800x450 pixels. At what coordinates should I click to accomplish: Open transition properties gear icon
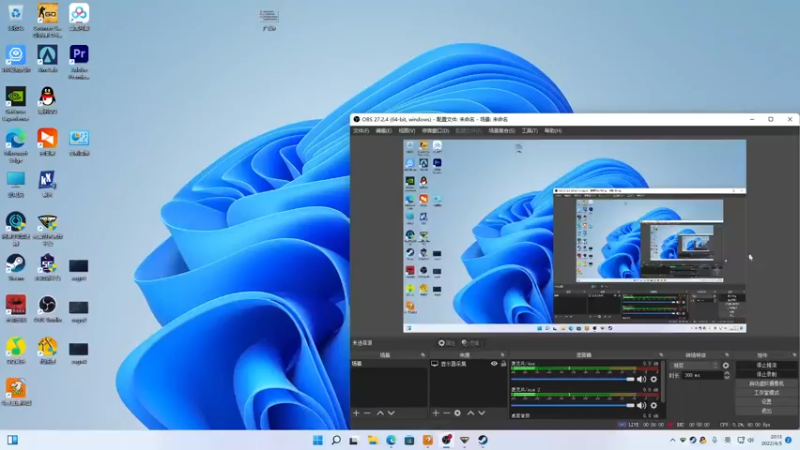[726, 365]
